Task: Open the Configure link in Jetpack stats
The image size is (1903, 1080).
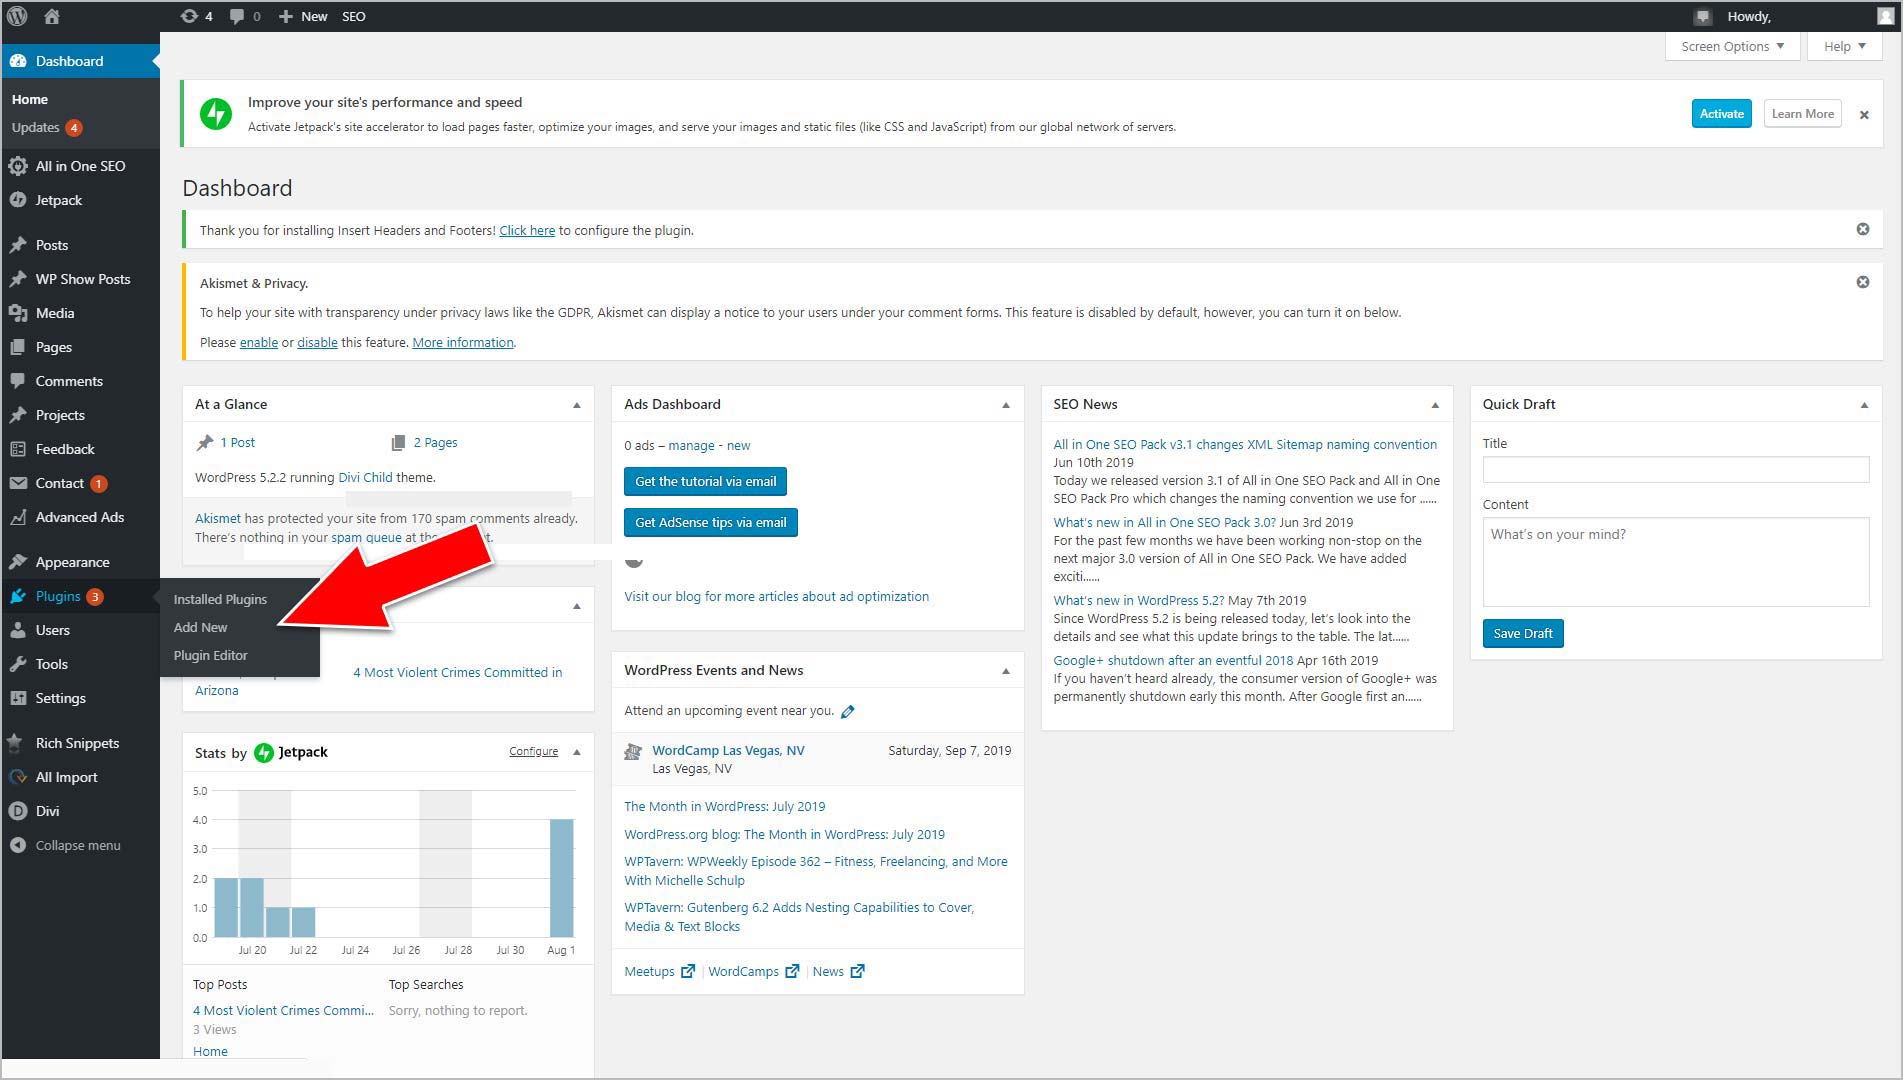Action: point(533,751)
